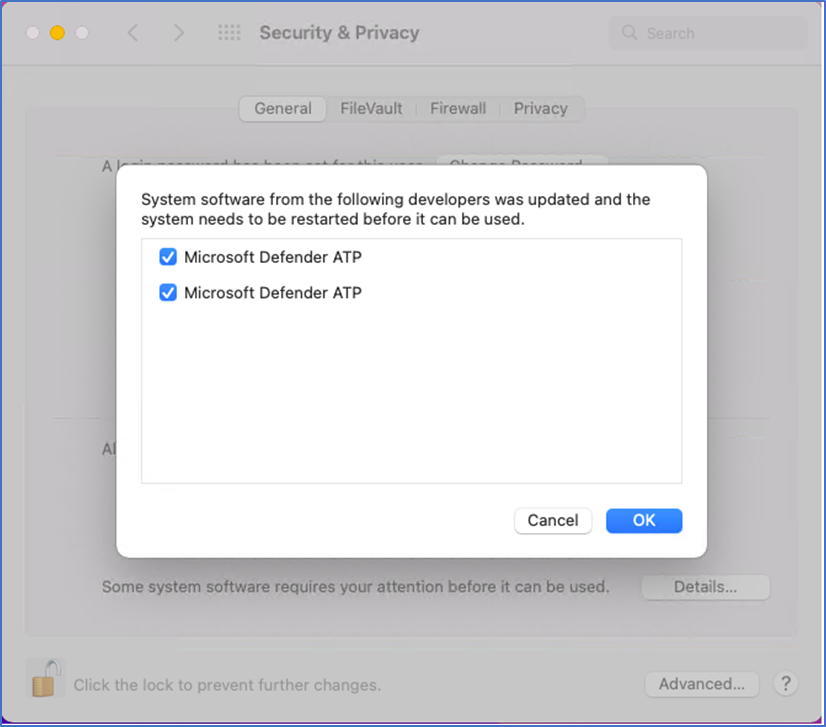Click the padlock icon to prevent changes
The height and width of the screenshot is (727, 826).
point(46,679)
